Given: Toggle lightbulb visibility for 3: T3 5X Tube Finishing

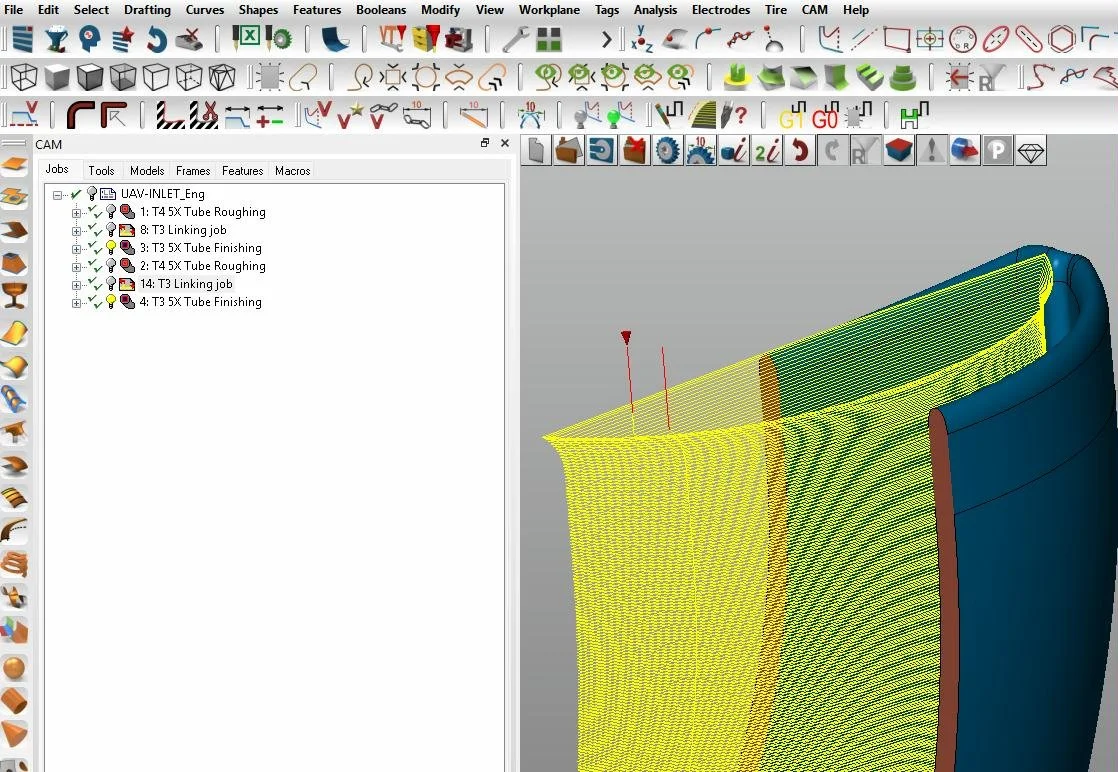Looking at the screenshot, I should click(111, 247).
